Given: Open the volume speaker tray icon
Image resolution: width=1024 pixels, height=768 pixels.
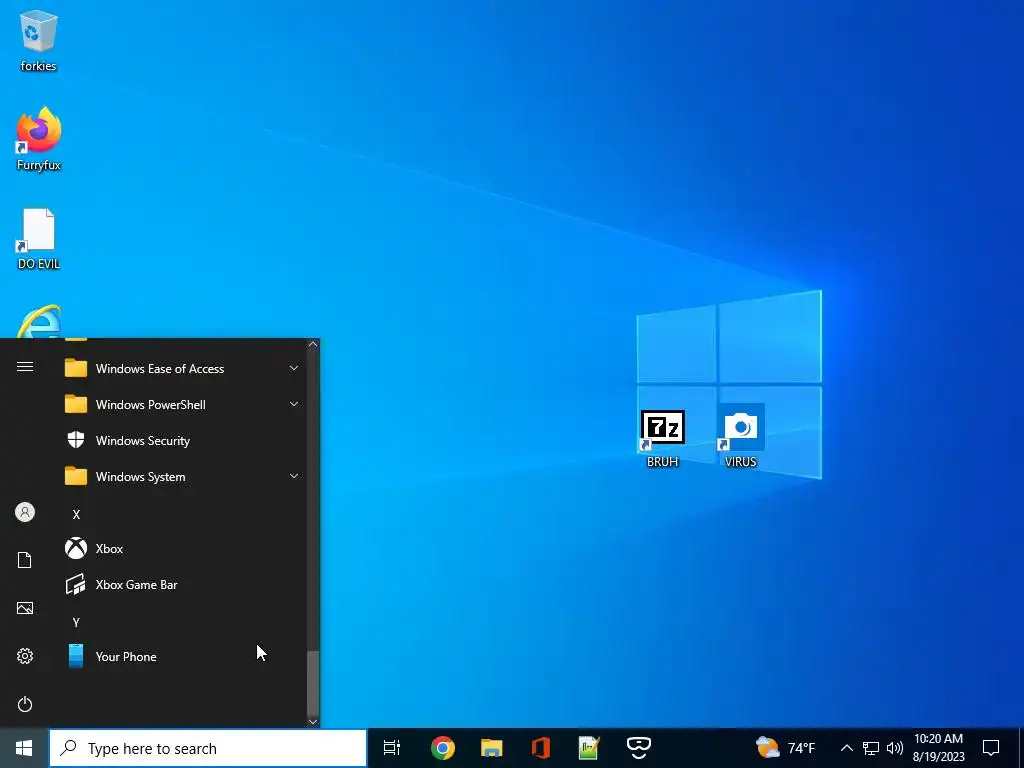Looking at the screenshot, I should [x=895, y=748].
